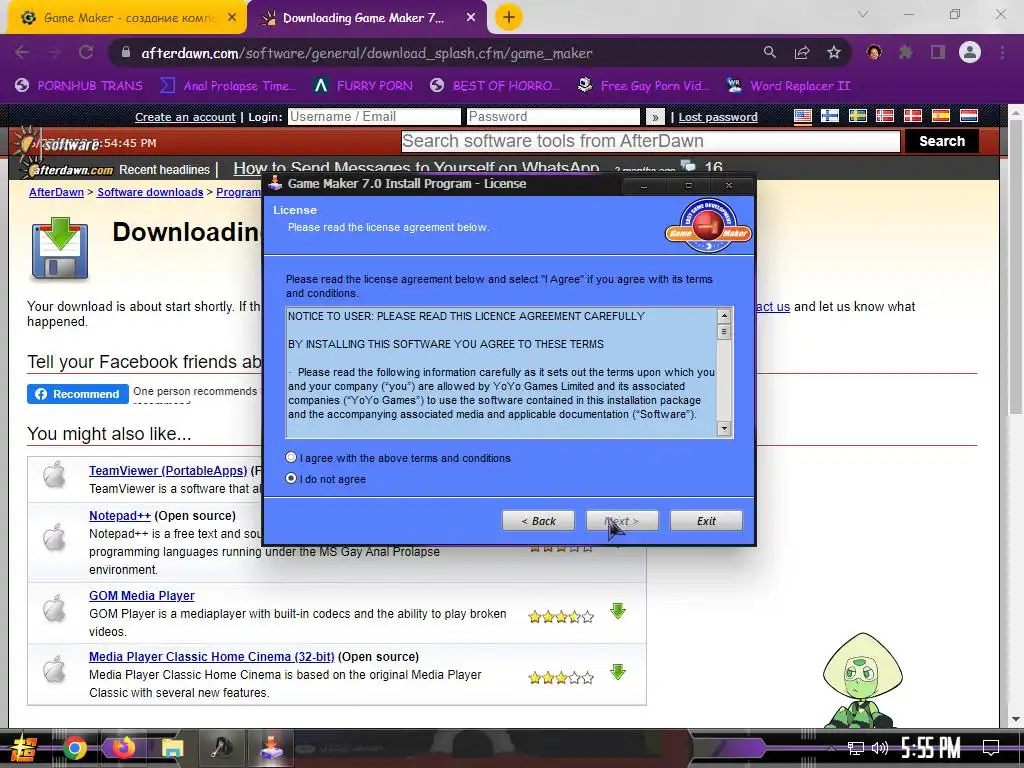Click Media Player Classic green download arrow
1024x768 pixels.
pyautogui.click(x=618, y=672)
